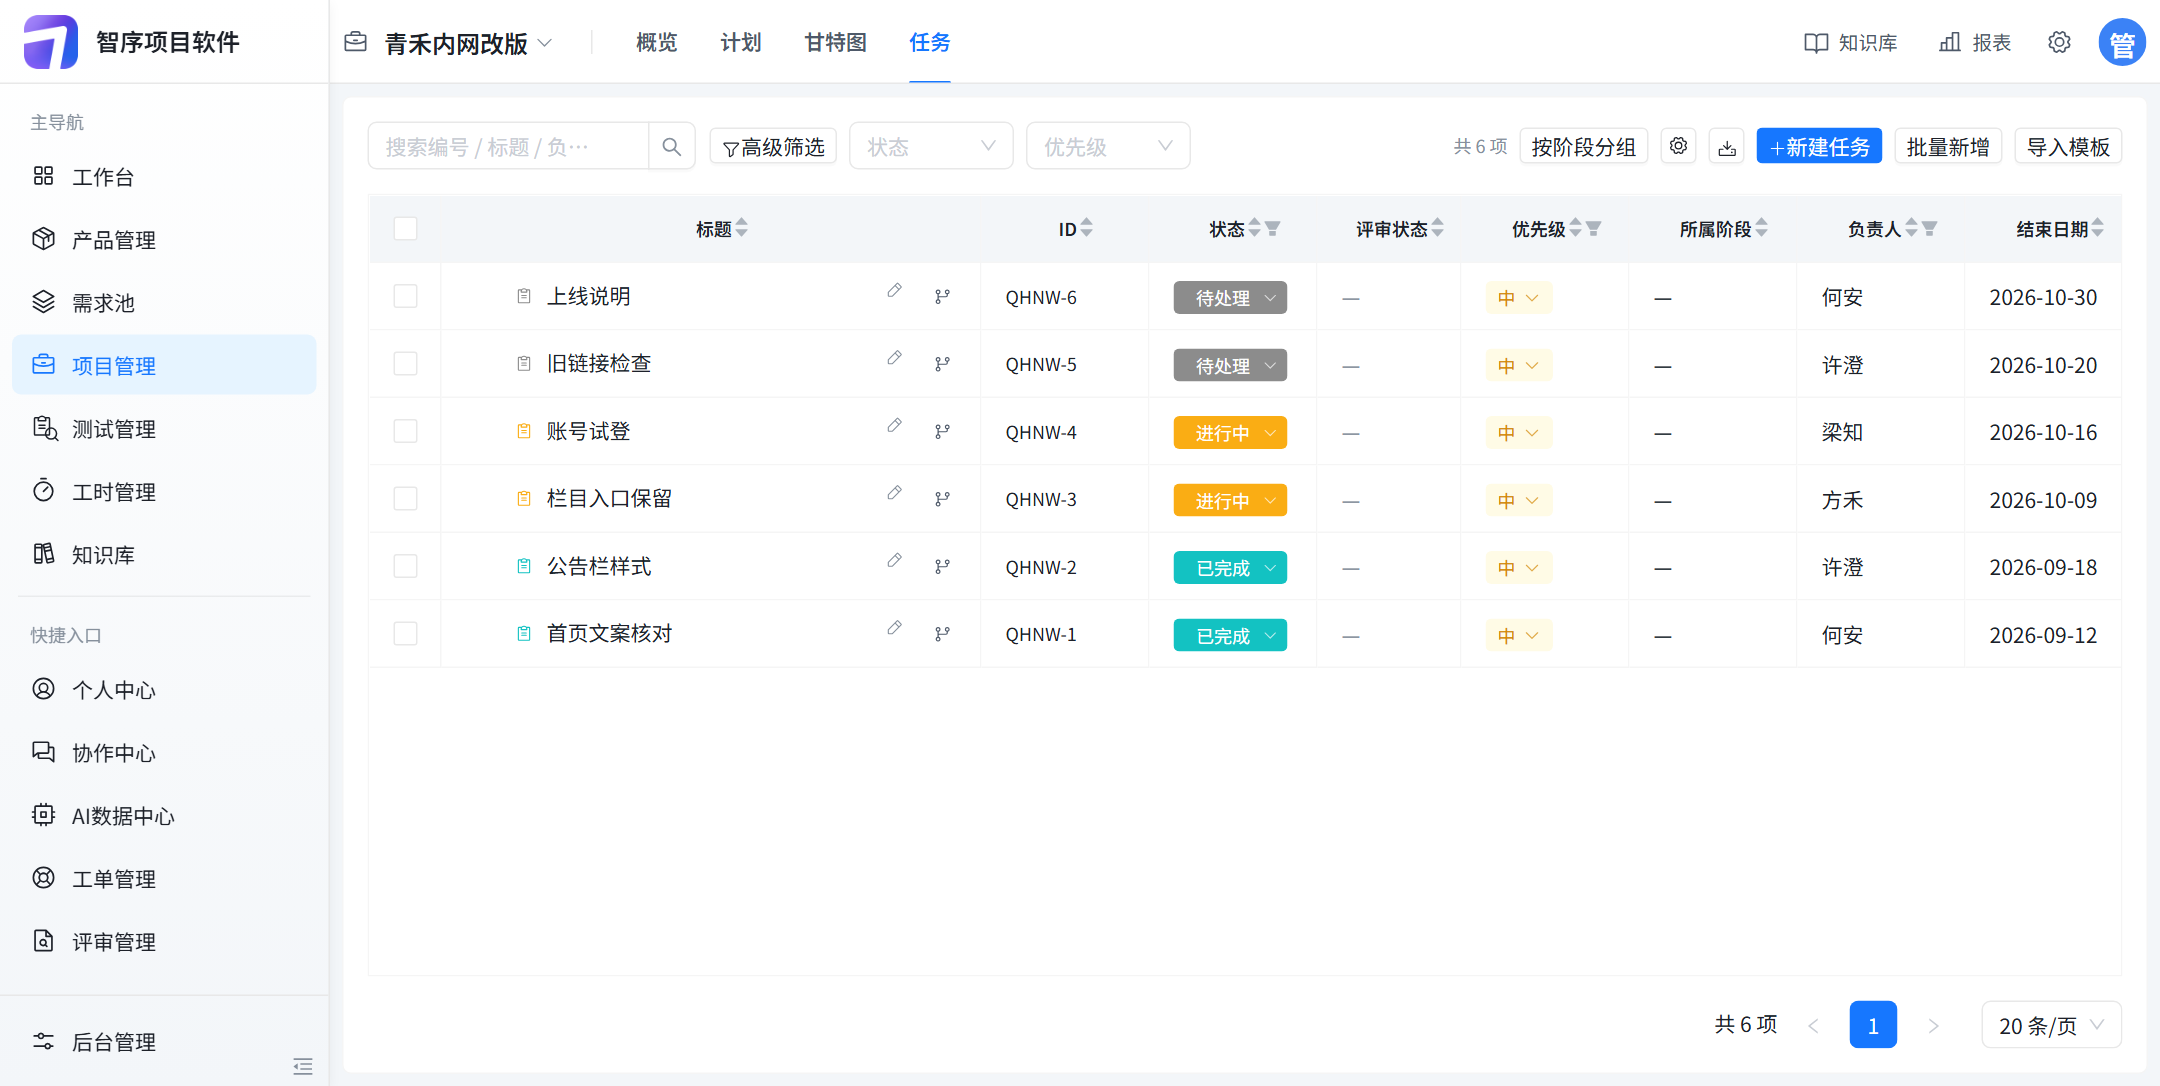The width and height of the screenshot is (2160, 1086).
Task: Click the 导入模板 button
Action: point(2068,146)
